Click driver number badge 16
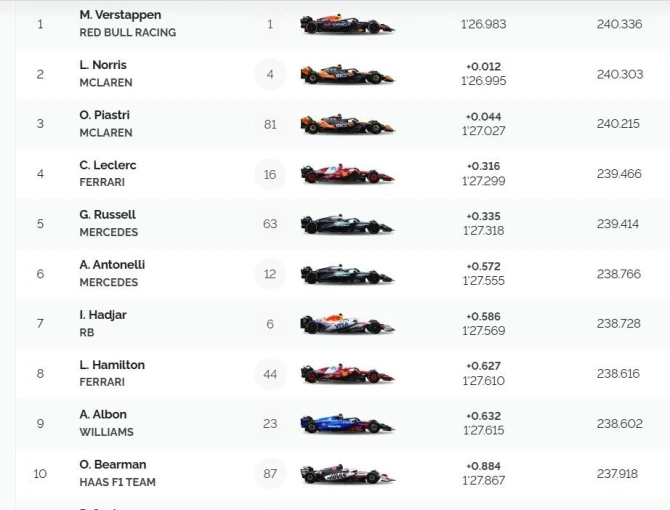 [270, 174]
